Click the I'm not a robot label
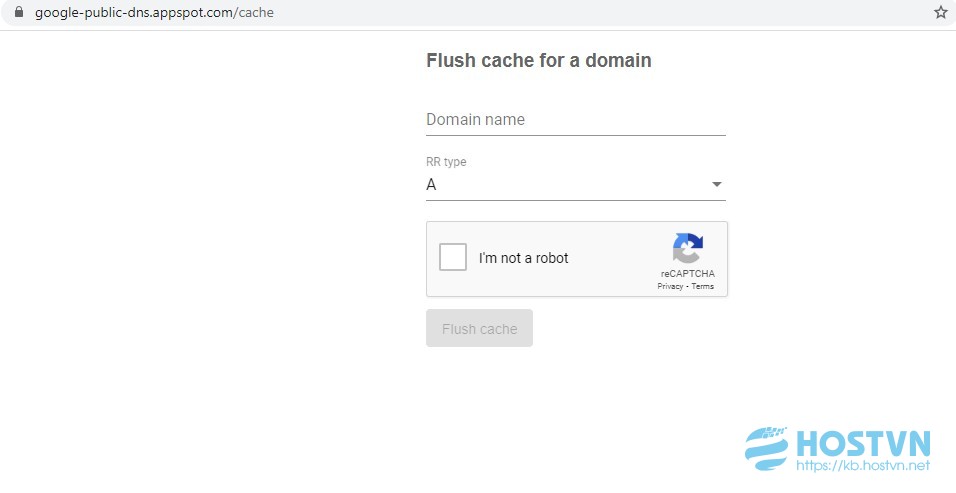This screenshot has width=956, height=493. [x=524, y=258]
